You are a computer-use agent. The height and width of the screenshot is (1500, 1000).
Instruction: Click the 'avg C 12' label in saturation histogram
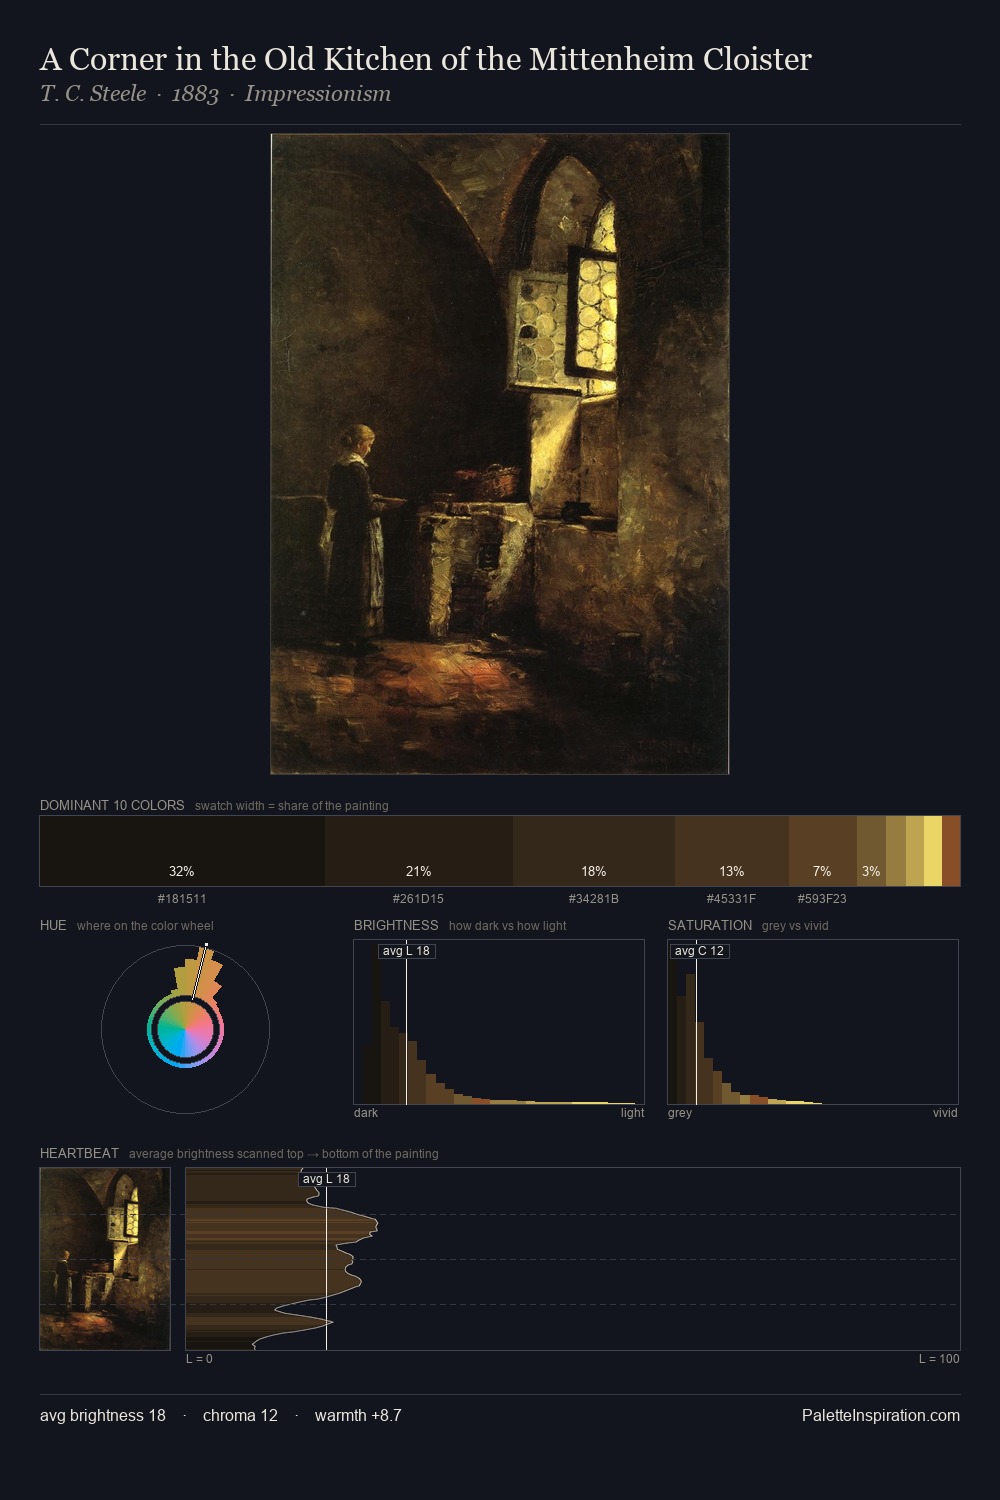tap(699, 951)
